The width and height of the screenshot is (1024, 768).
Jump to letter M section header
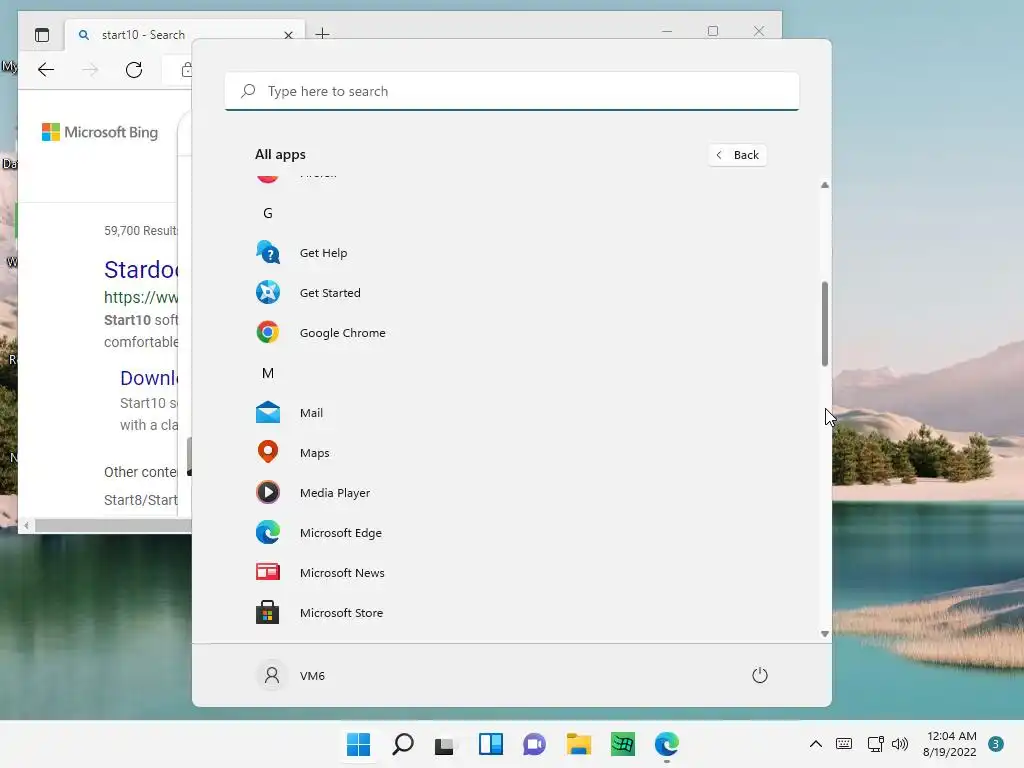coord(268,373)
